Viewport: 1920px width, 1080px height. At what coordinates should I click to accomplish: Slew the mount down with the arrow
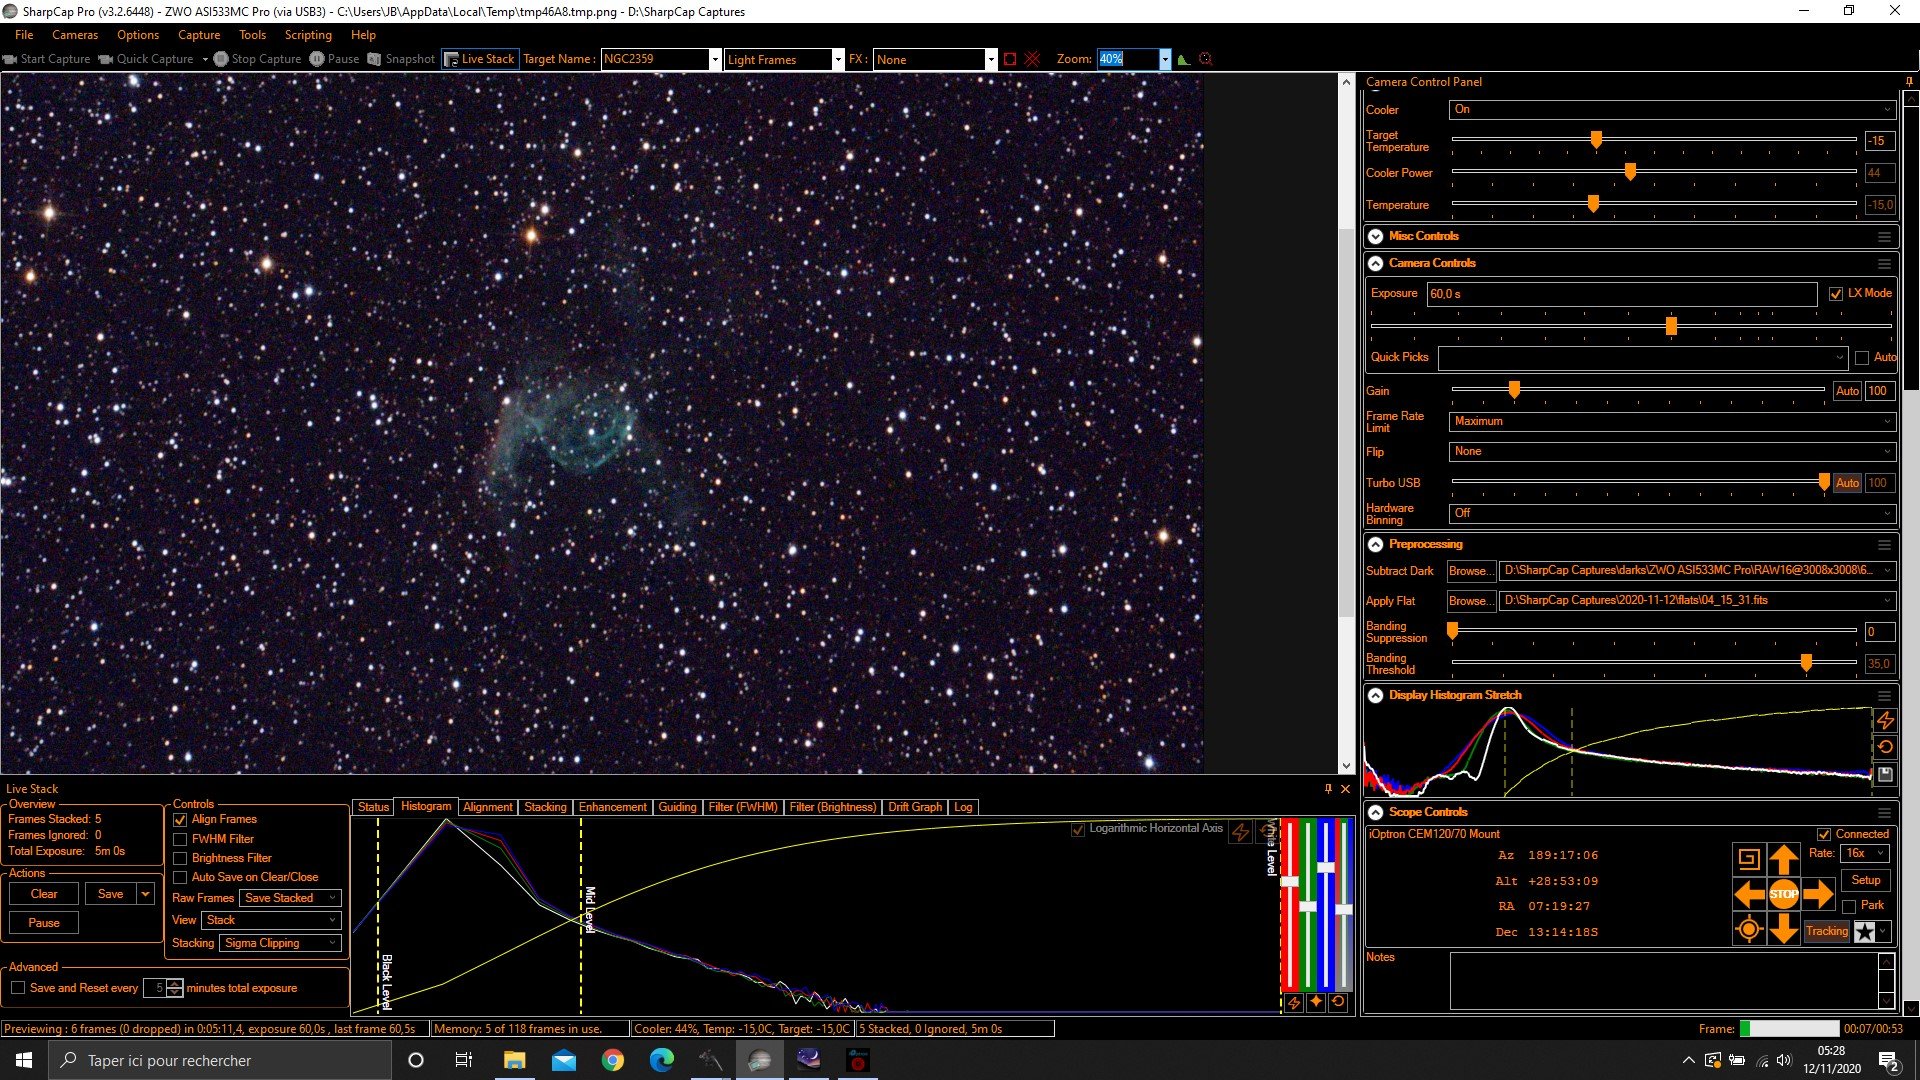[1784, 930]
